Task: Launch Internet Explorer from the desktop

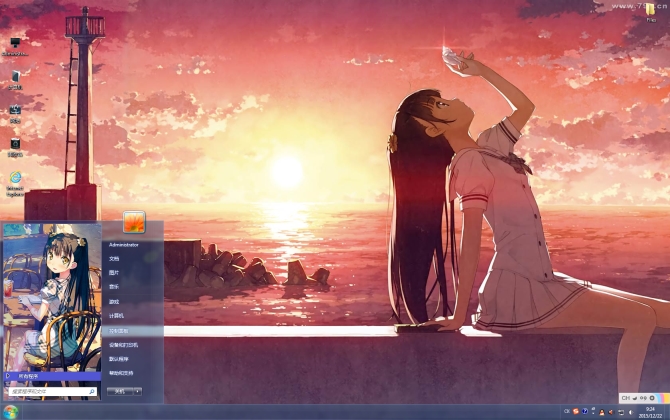Action: [15, 184]
